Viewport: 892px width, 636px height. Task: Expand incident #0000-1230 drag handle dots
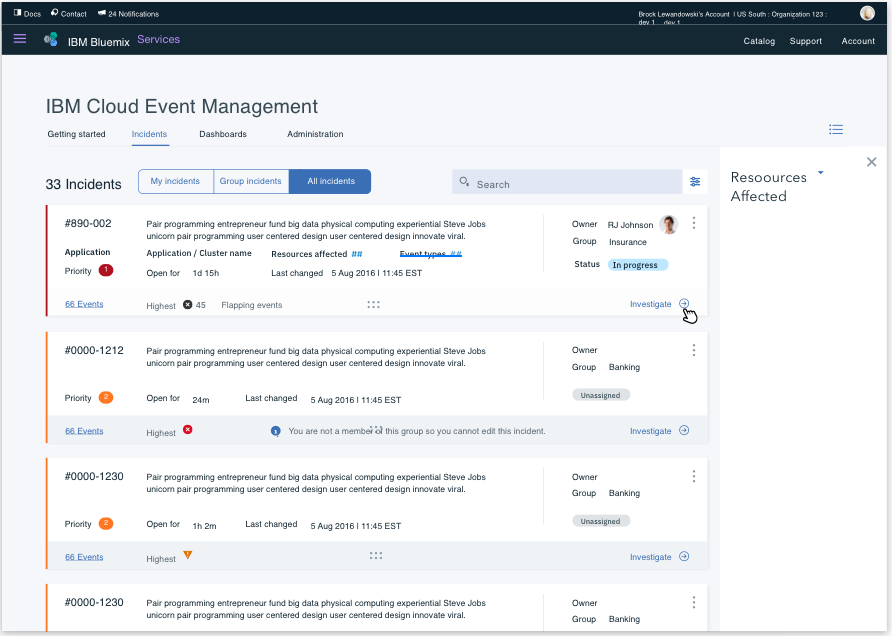375,556
